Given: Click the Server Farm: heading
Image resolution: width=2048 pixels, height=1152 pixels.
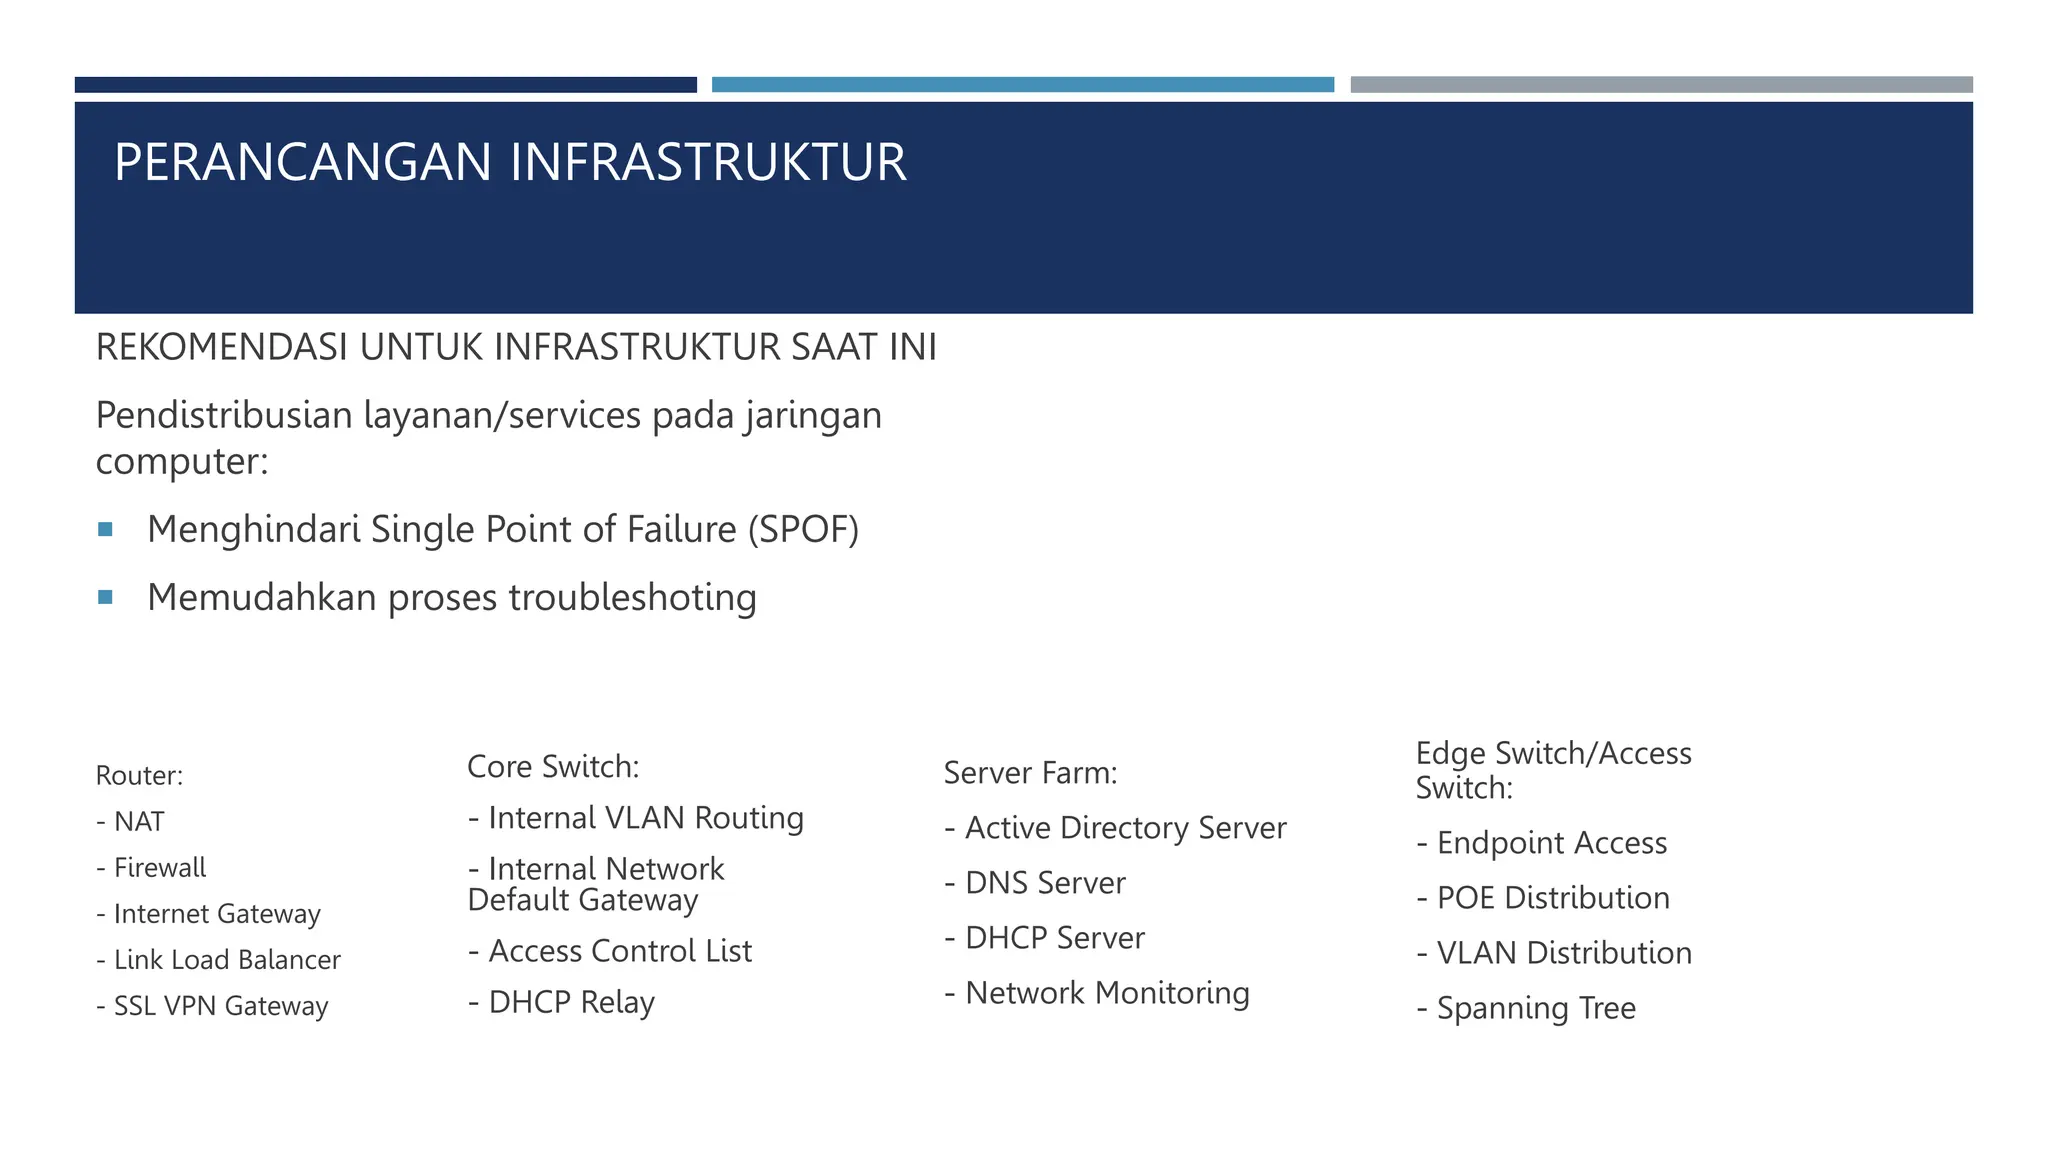Looking at the screenshot, I should coord(1031,772).
